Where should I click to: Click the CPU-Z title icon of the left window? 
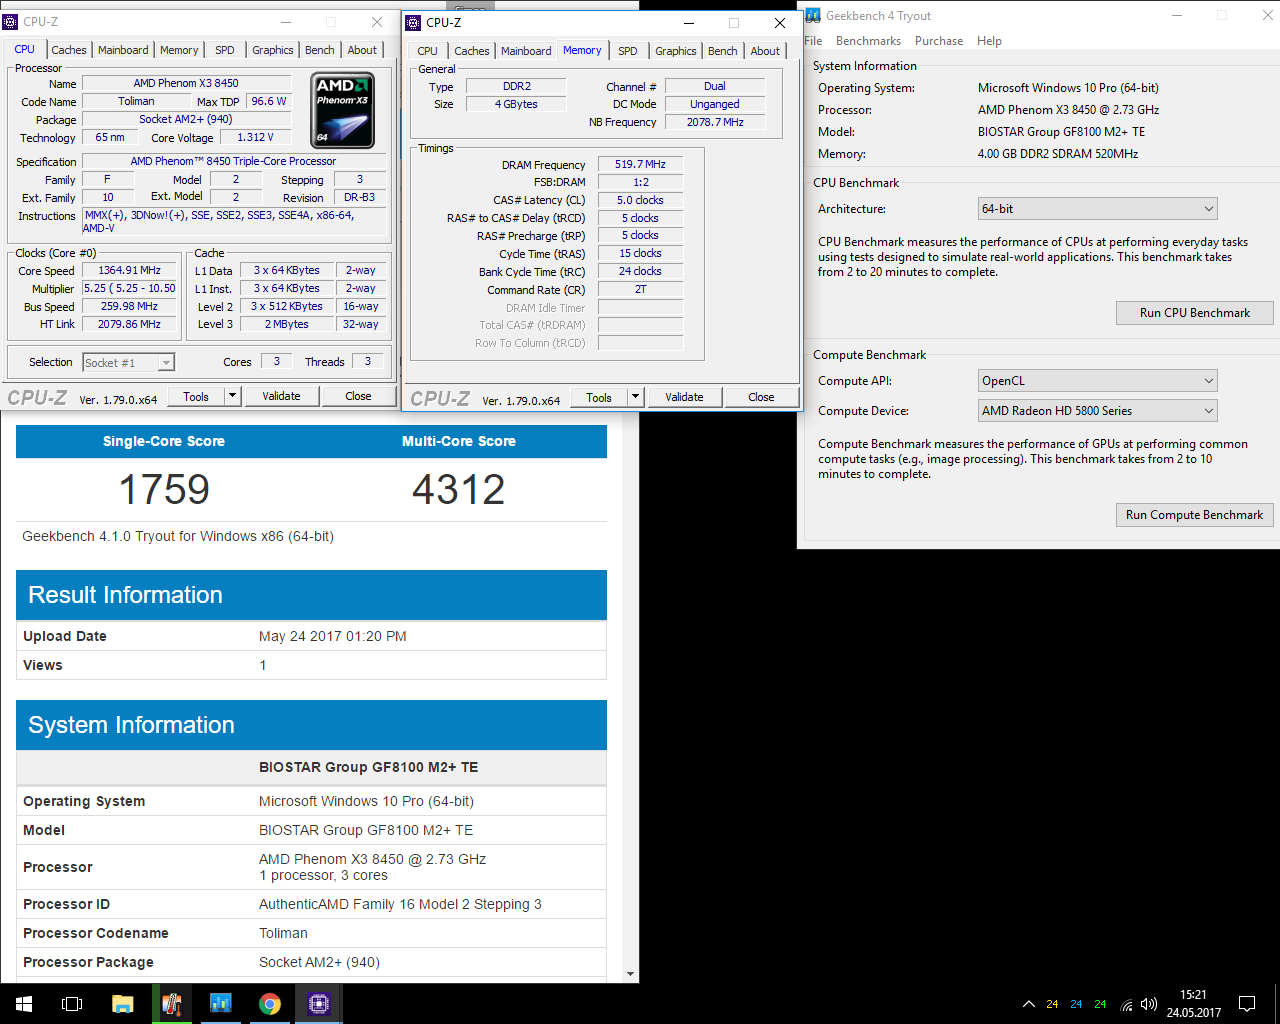(x=11, y=21)
